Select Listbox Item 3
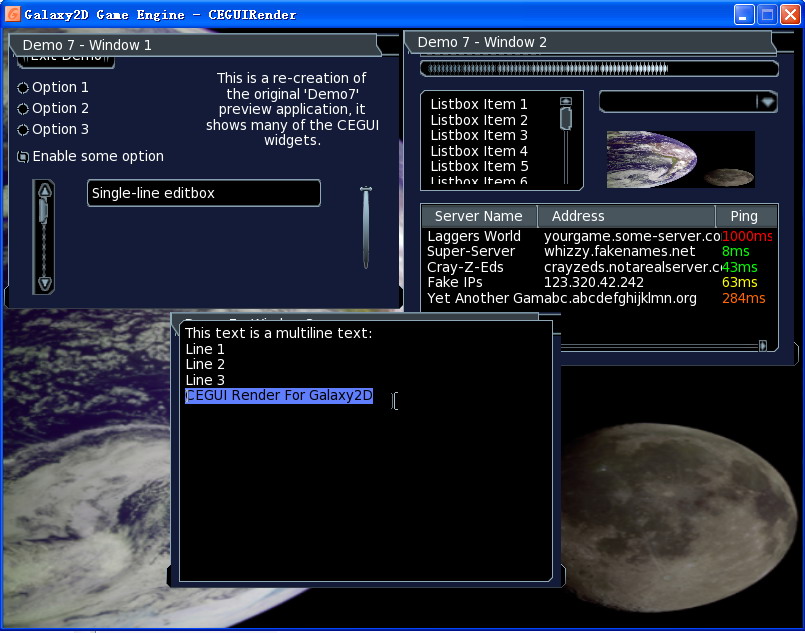 [479, 135]
